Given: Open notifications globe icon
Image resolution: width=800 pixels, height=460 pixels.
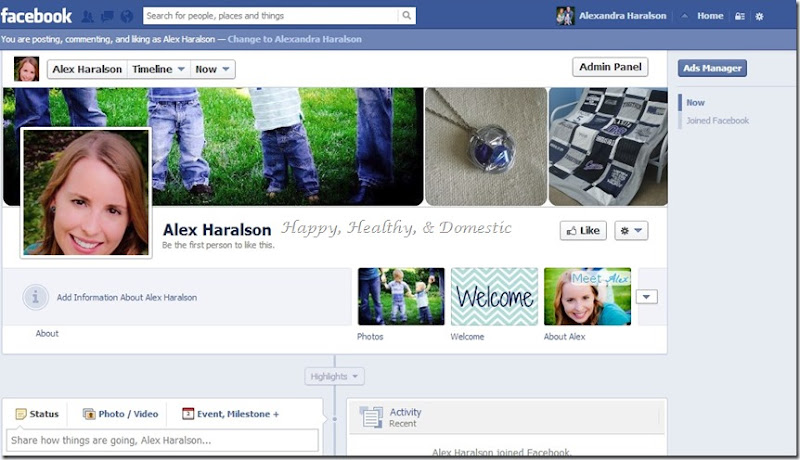Looking at the screenshot, I should pyautogui.click(x=127, y=17).
